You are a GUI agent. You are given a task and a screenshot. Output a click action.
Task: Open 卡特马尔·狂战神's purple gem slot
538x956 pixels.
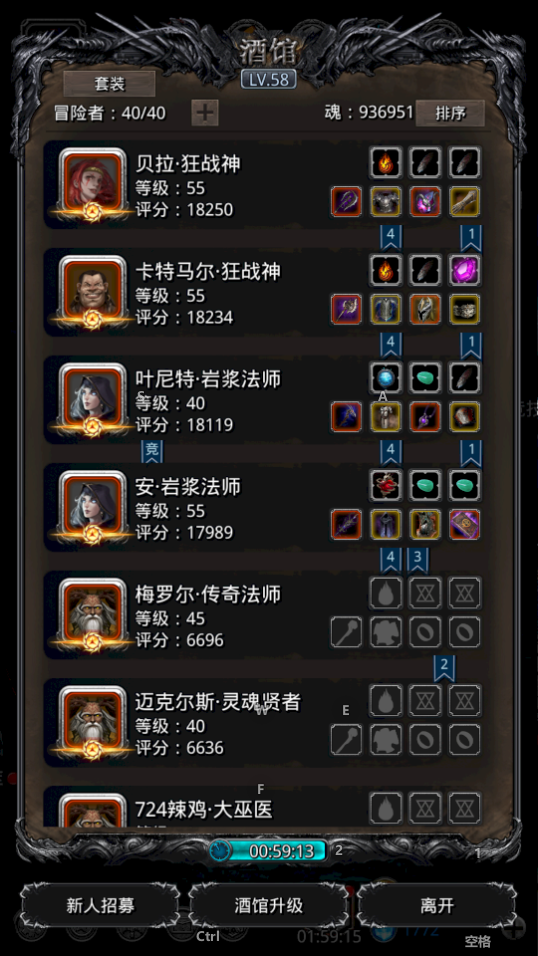[x=464, y=269]
